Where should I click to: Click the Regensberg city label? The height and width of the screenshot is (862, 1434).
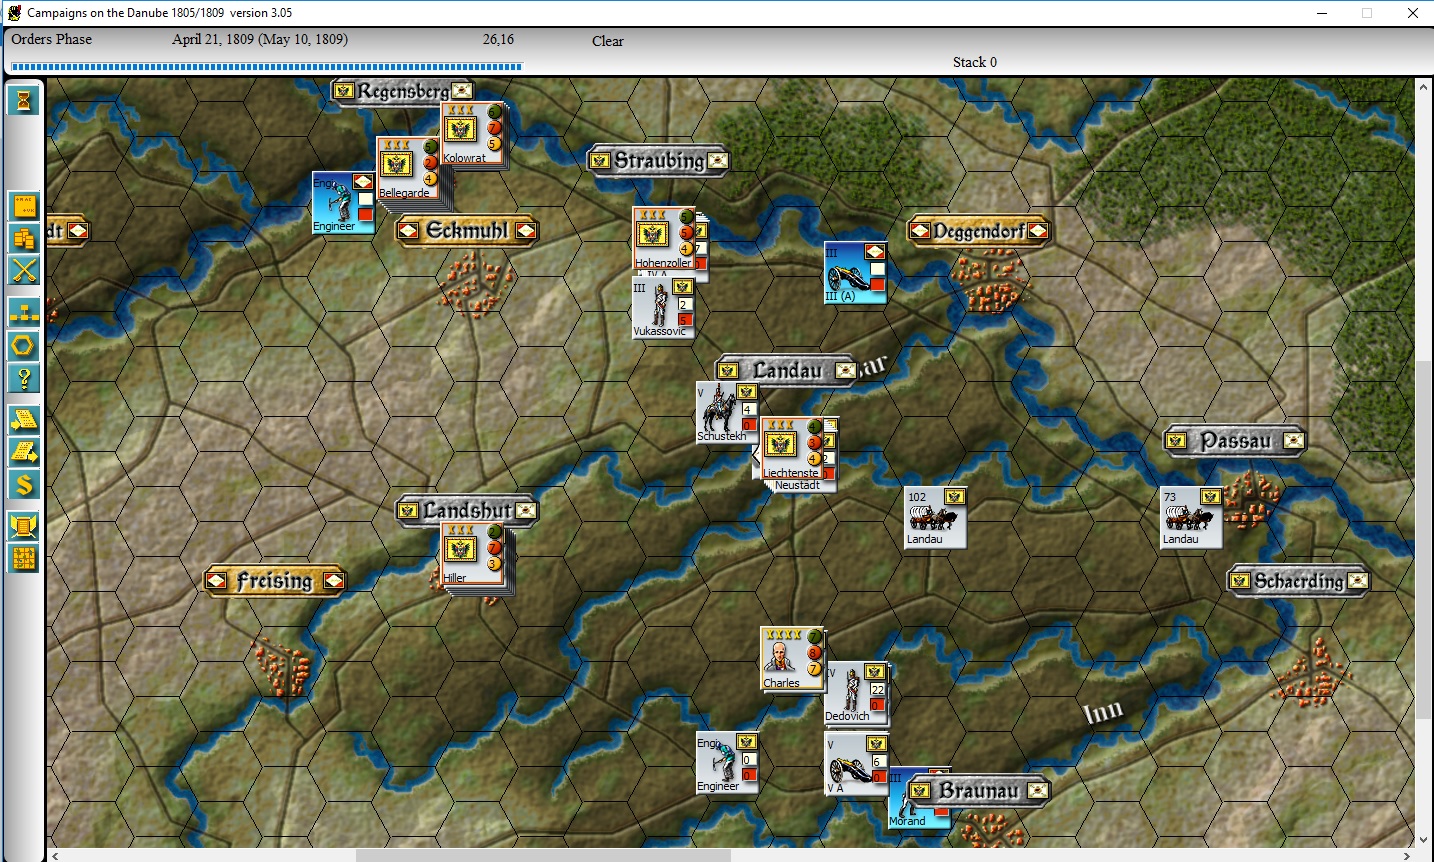click(x=403, y=91)
